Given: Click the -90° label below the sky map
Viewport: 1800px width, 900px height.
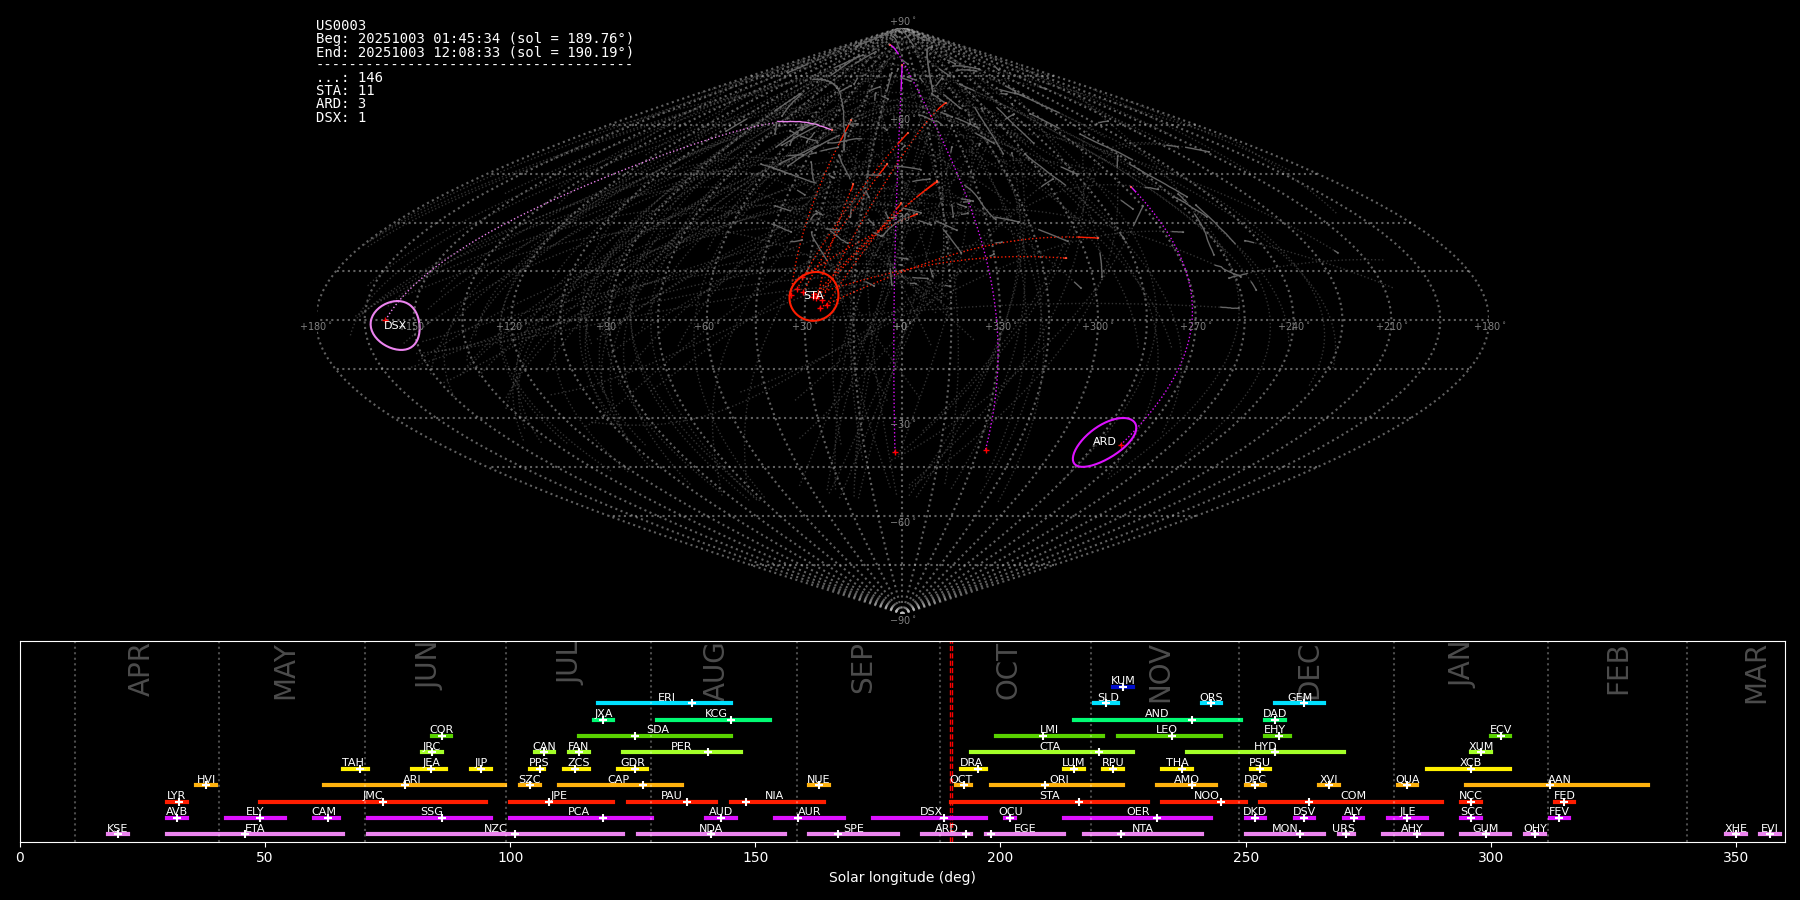Looking at the screenshot, I should pyautogui.click(x=902, y=620).
